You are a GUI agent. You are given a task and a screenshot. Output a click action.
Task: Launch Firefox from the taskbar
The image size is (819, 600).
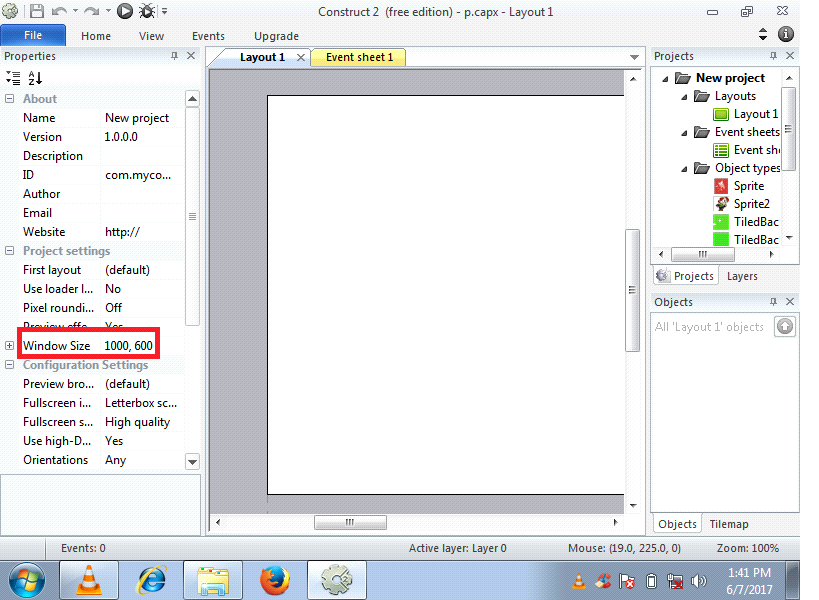275,580
